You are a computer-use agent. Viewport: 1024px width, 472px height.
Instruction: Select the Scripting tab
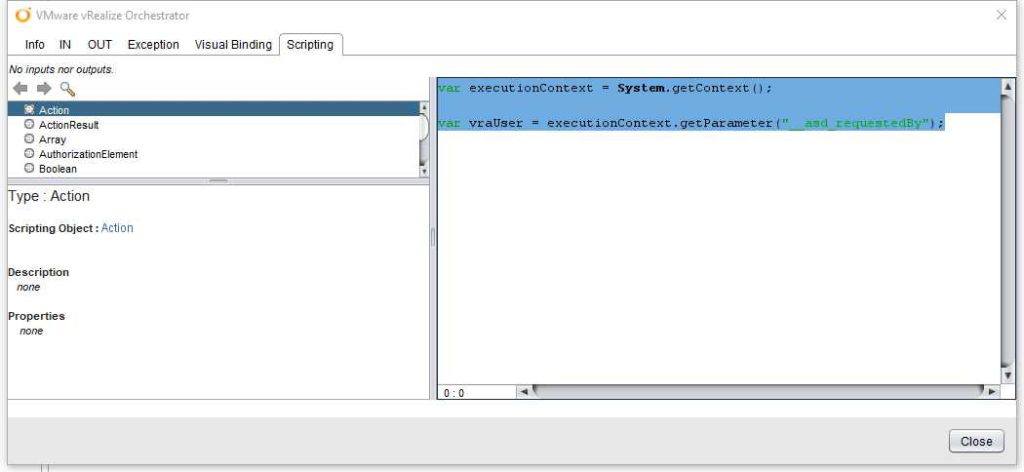click(x=310, y=44)
